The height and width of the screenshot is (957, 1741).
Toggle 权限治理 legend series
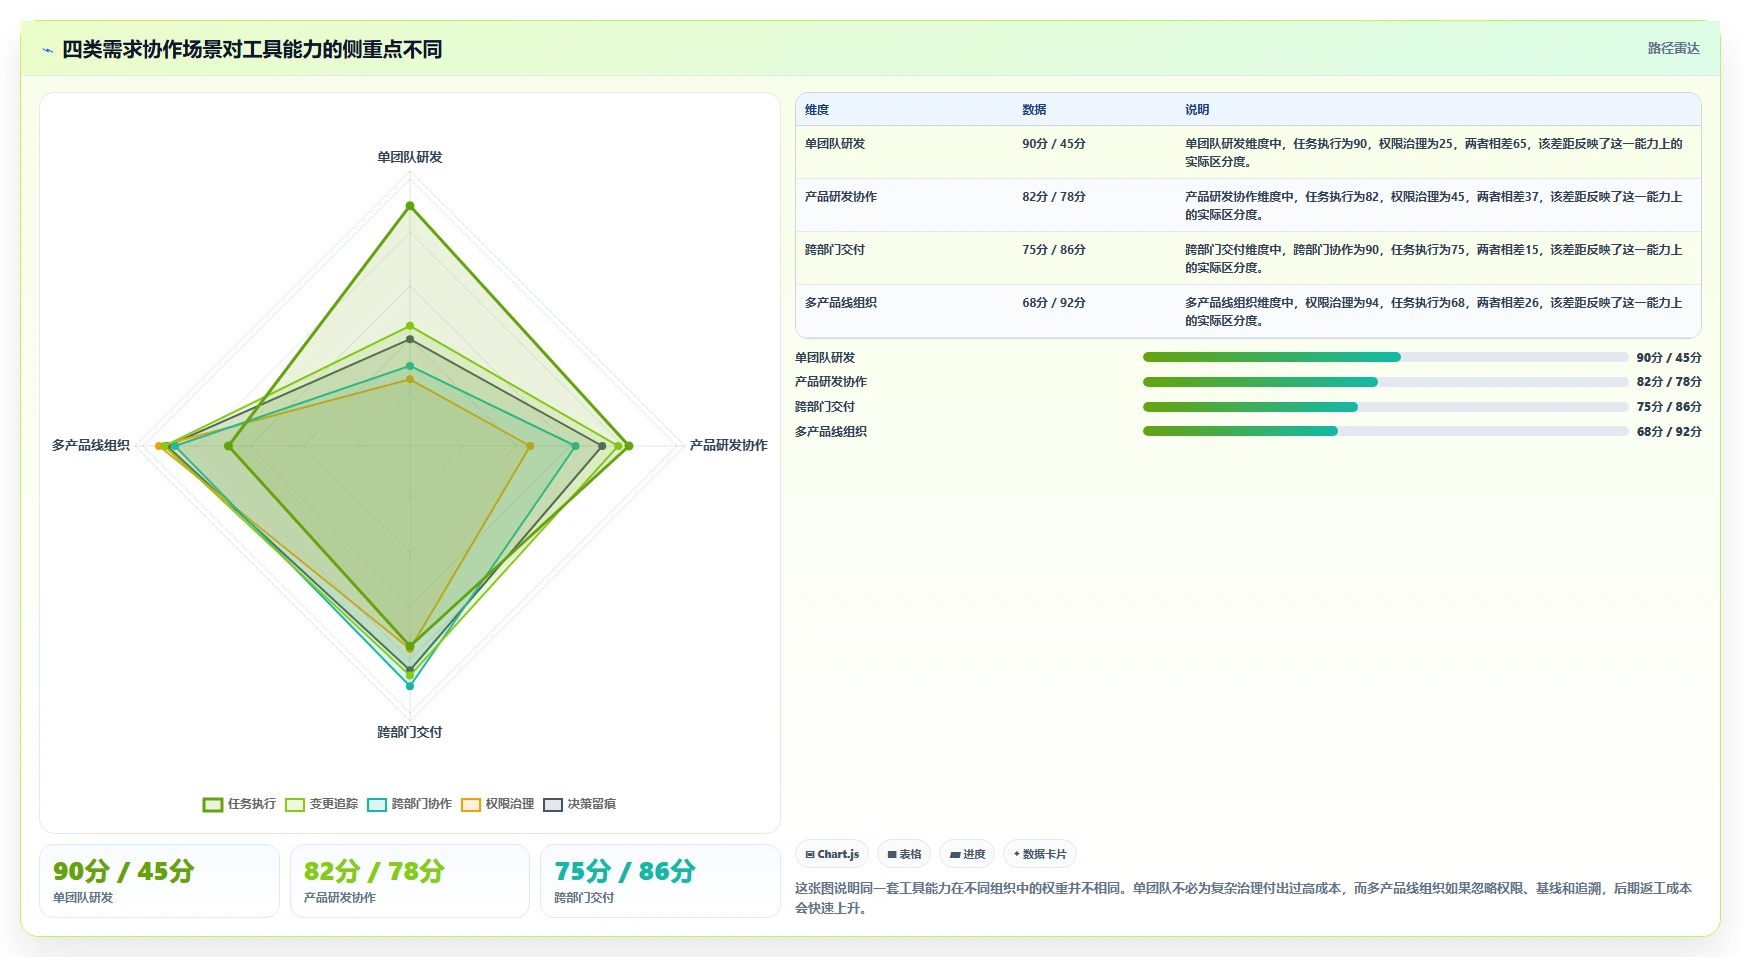497,804
